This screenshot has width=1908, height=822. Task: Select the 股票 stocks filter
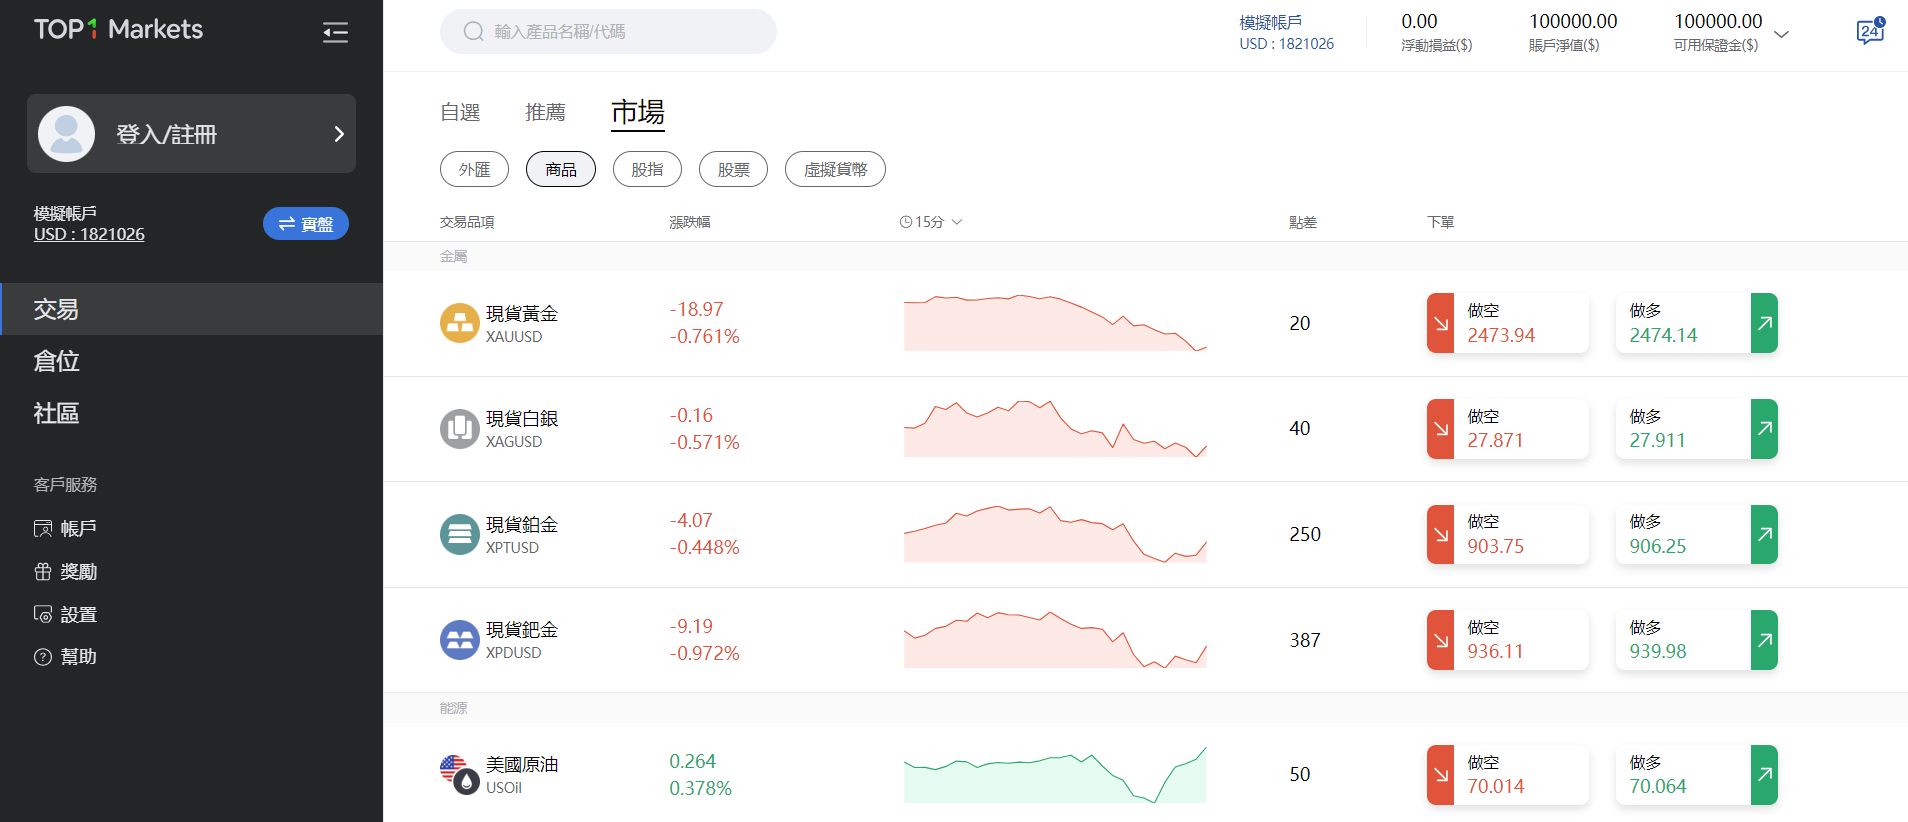pyautogui.click(x=733, y=169)
